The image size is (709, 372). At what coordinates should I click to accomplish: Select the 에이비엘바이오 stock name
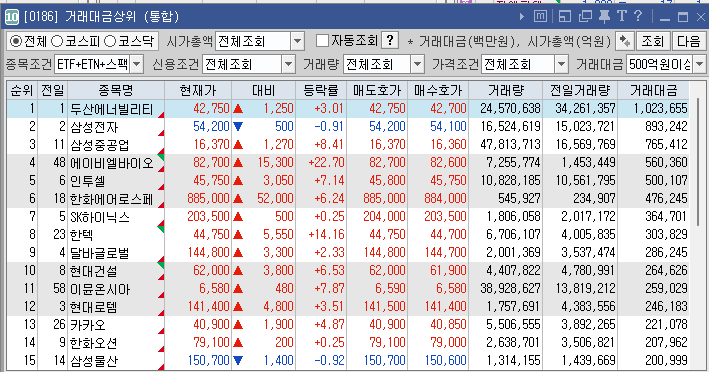coord(112,163)
